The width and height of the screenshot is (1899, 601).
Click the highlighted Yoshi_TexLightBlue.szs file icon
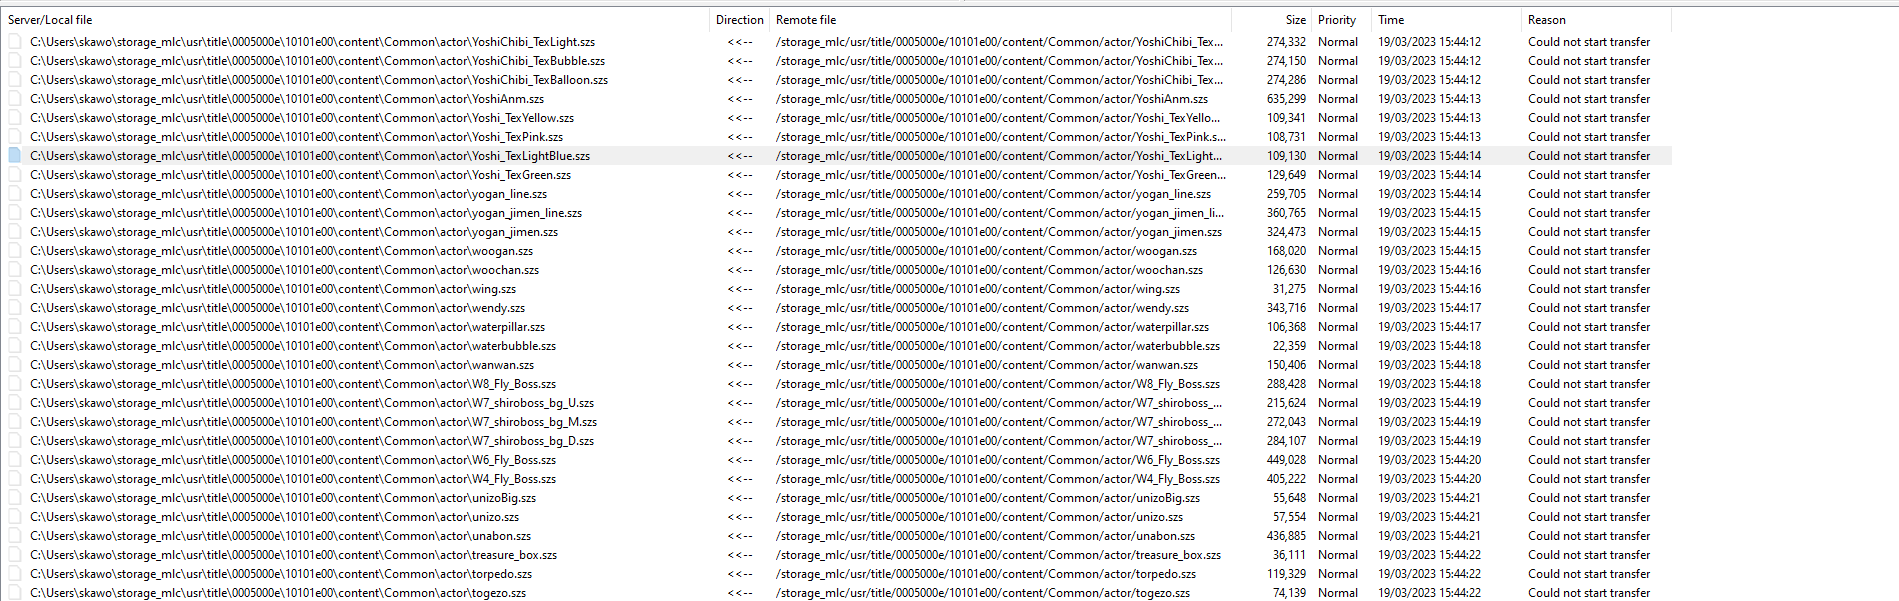click(15, 156)
